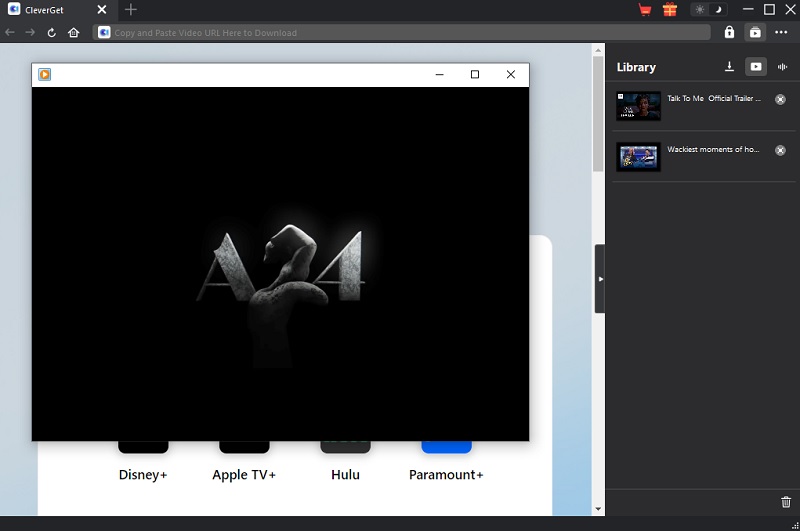Switch to dark theme moon icon

point(718,10)
